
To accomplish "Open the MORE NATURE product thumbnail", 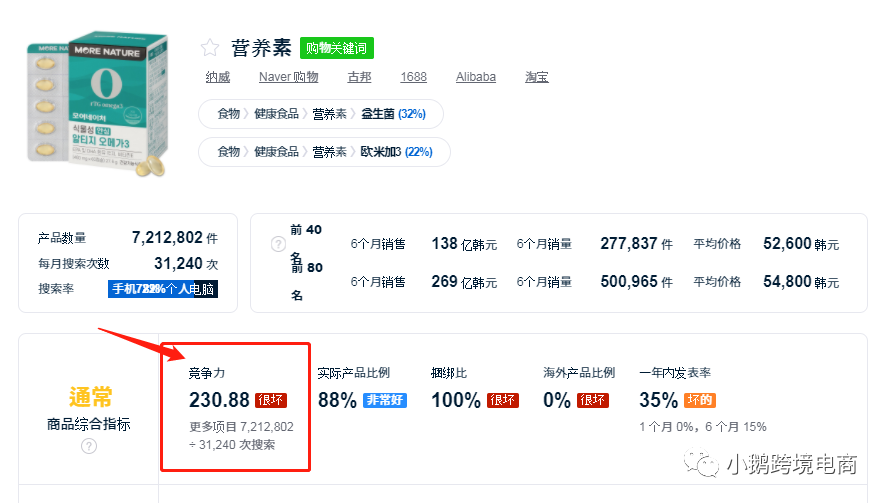I will 97,104.
